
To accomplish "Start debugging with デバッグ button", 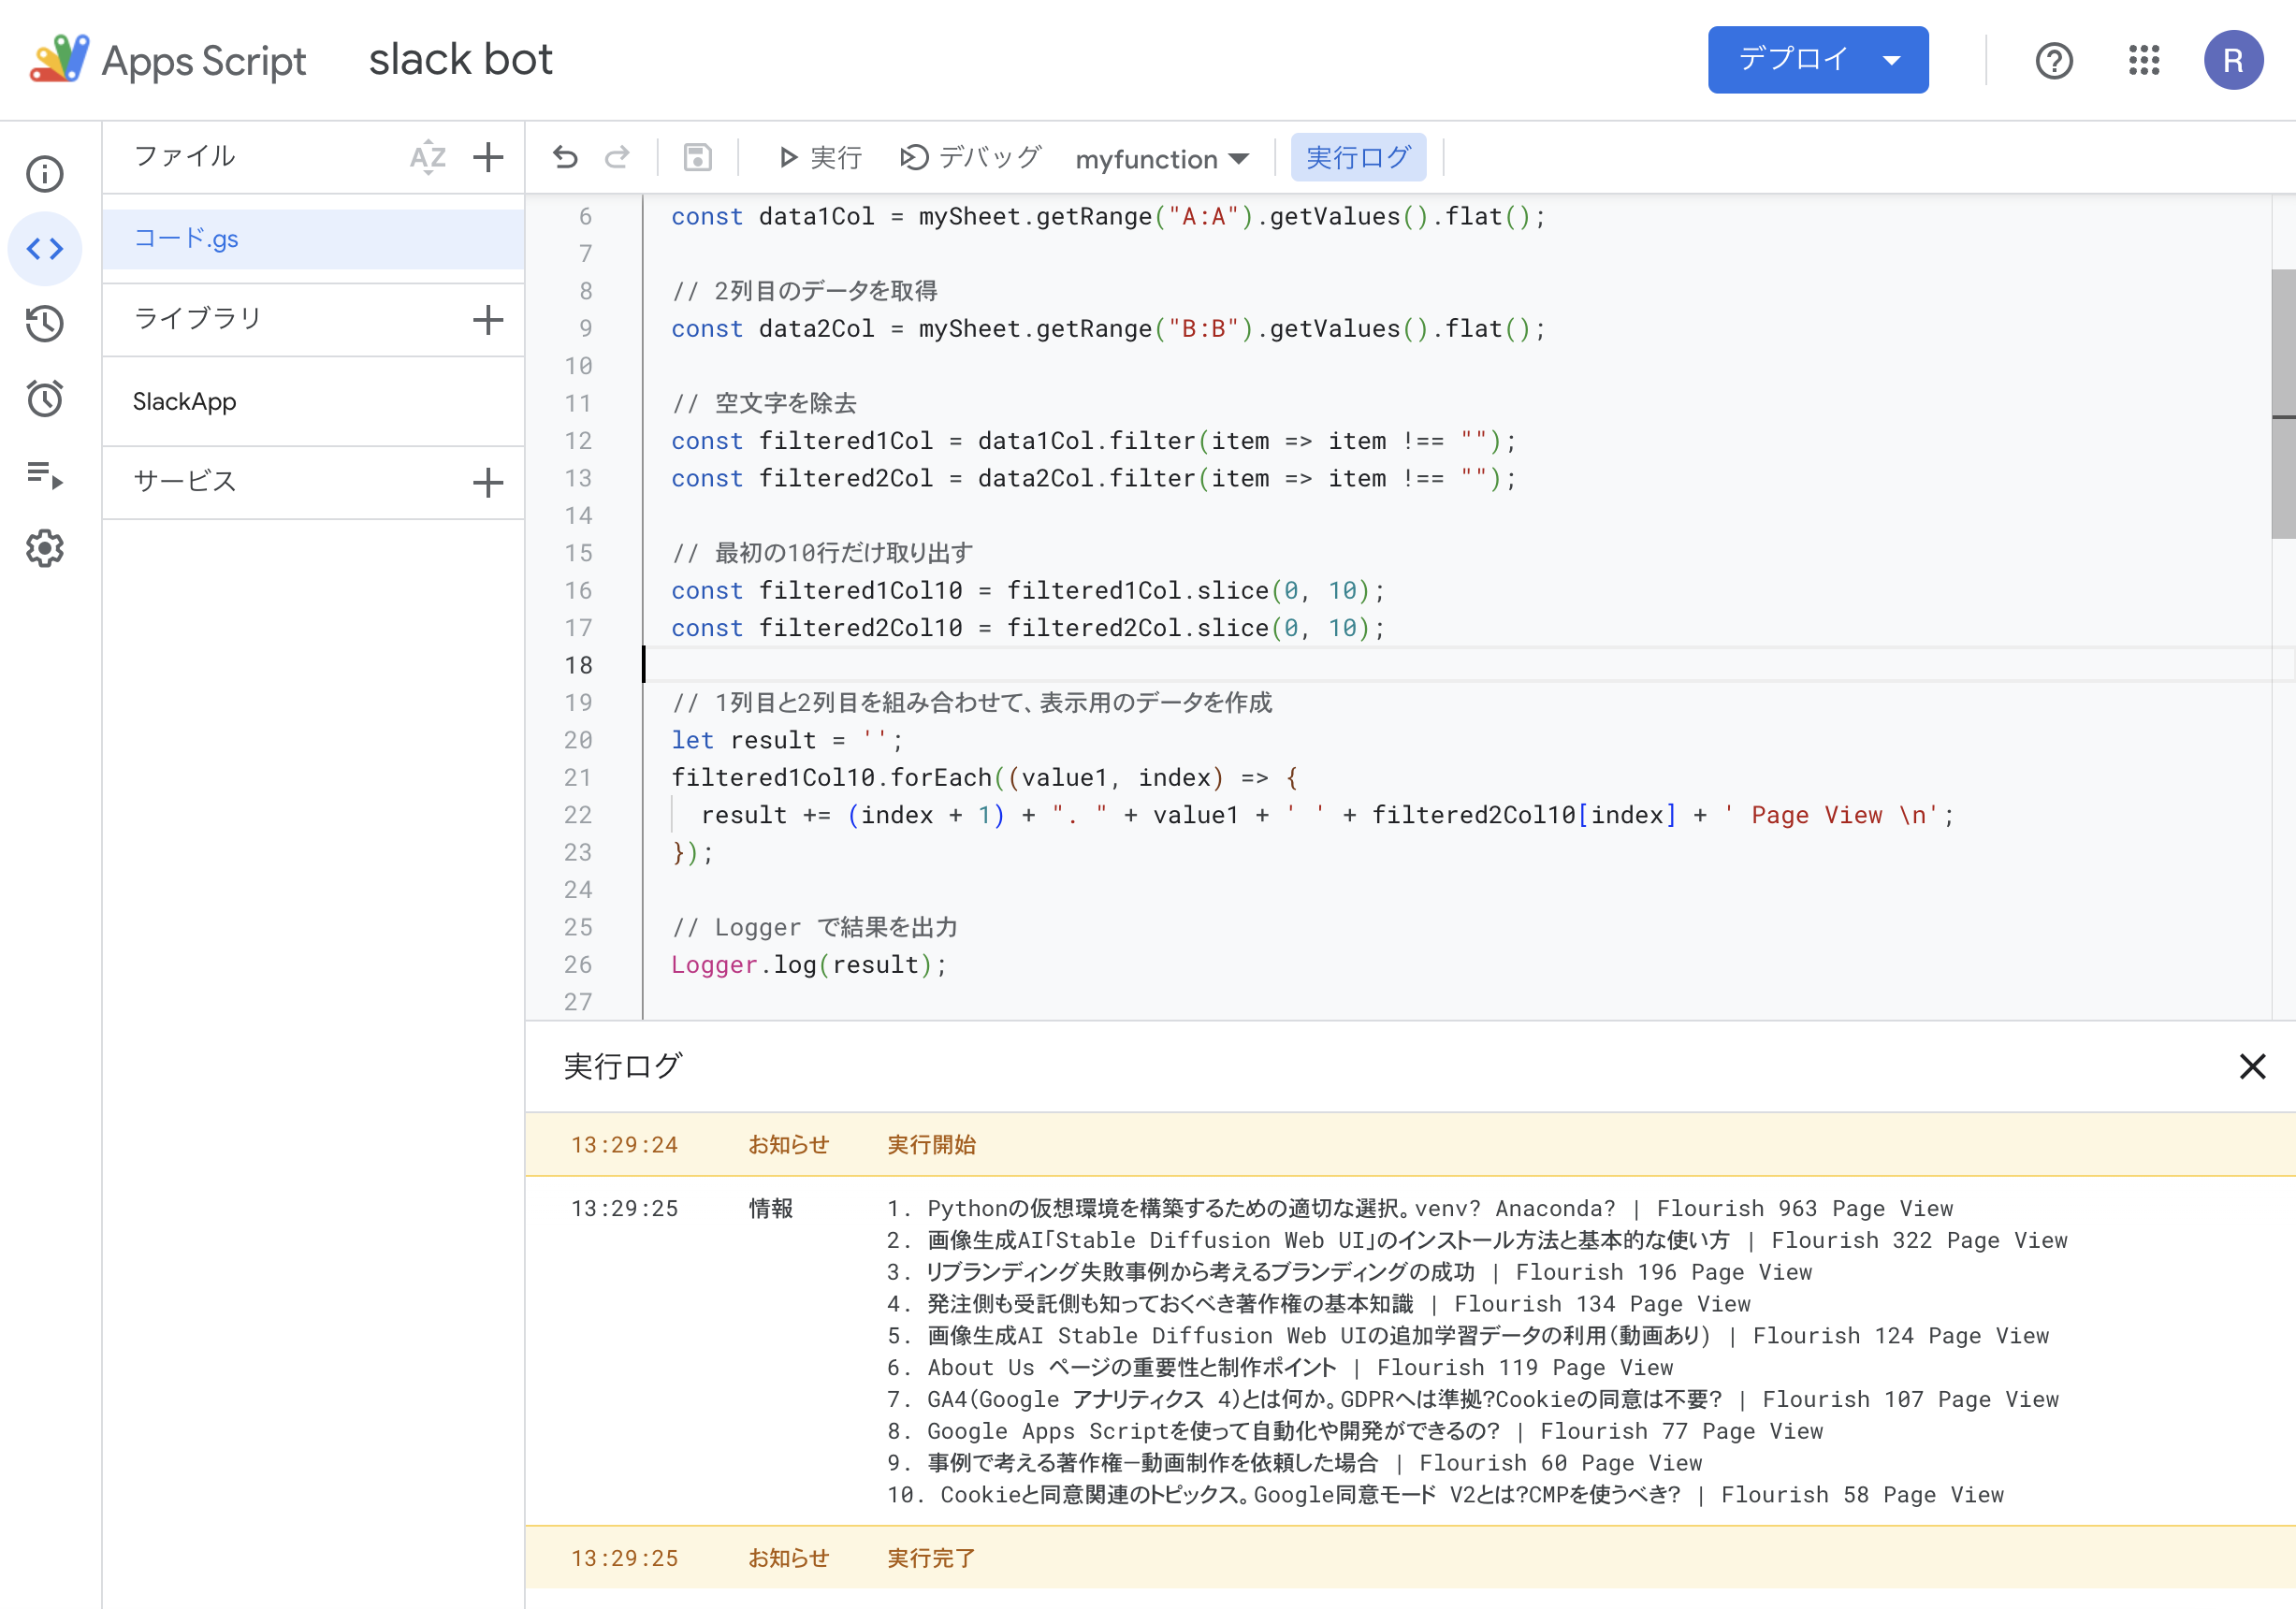I will point(970,157).
